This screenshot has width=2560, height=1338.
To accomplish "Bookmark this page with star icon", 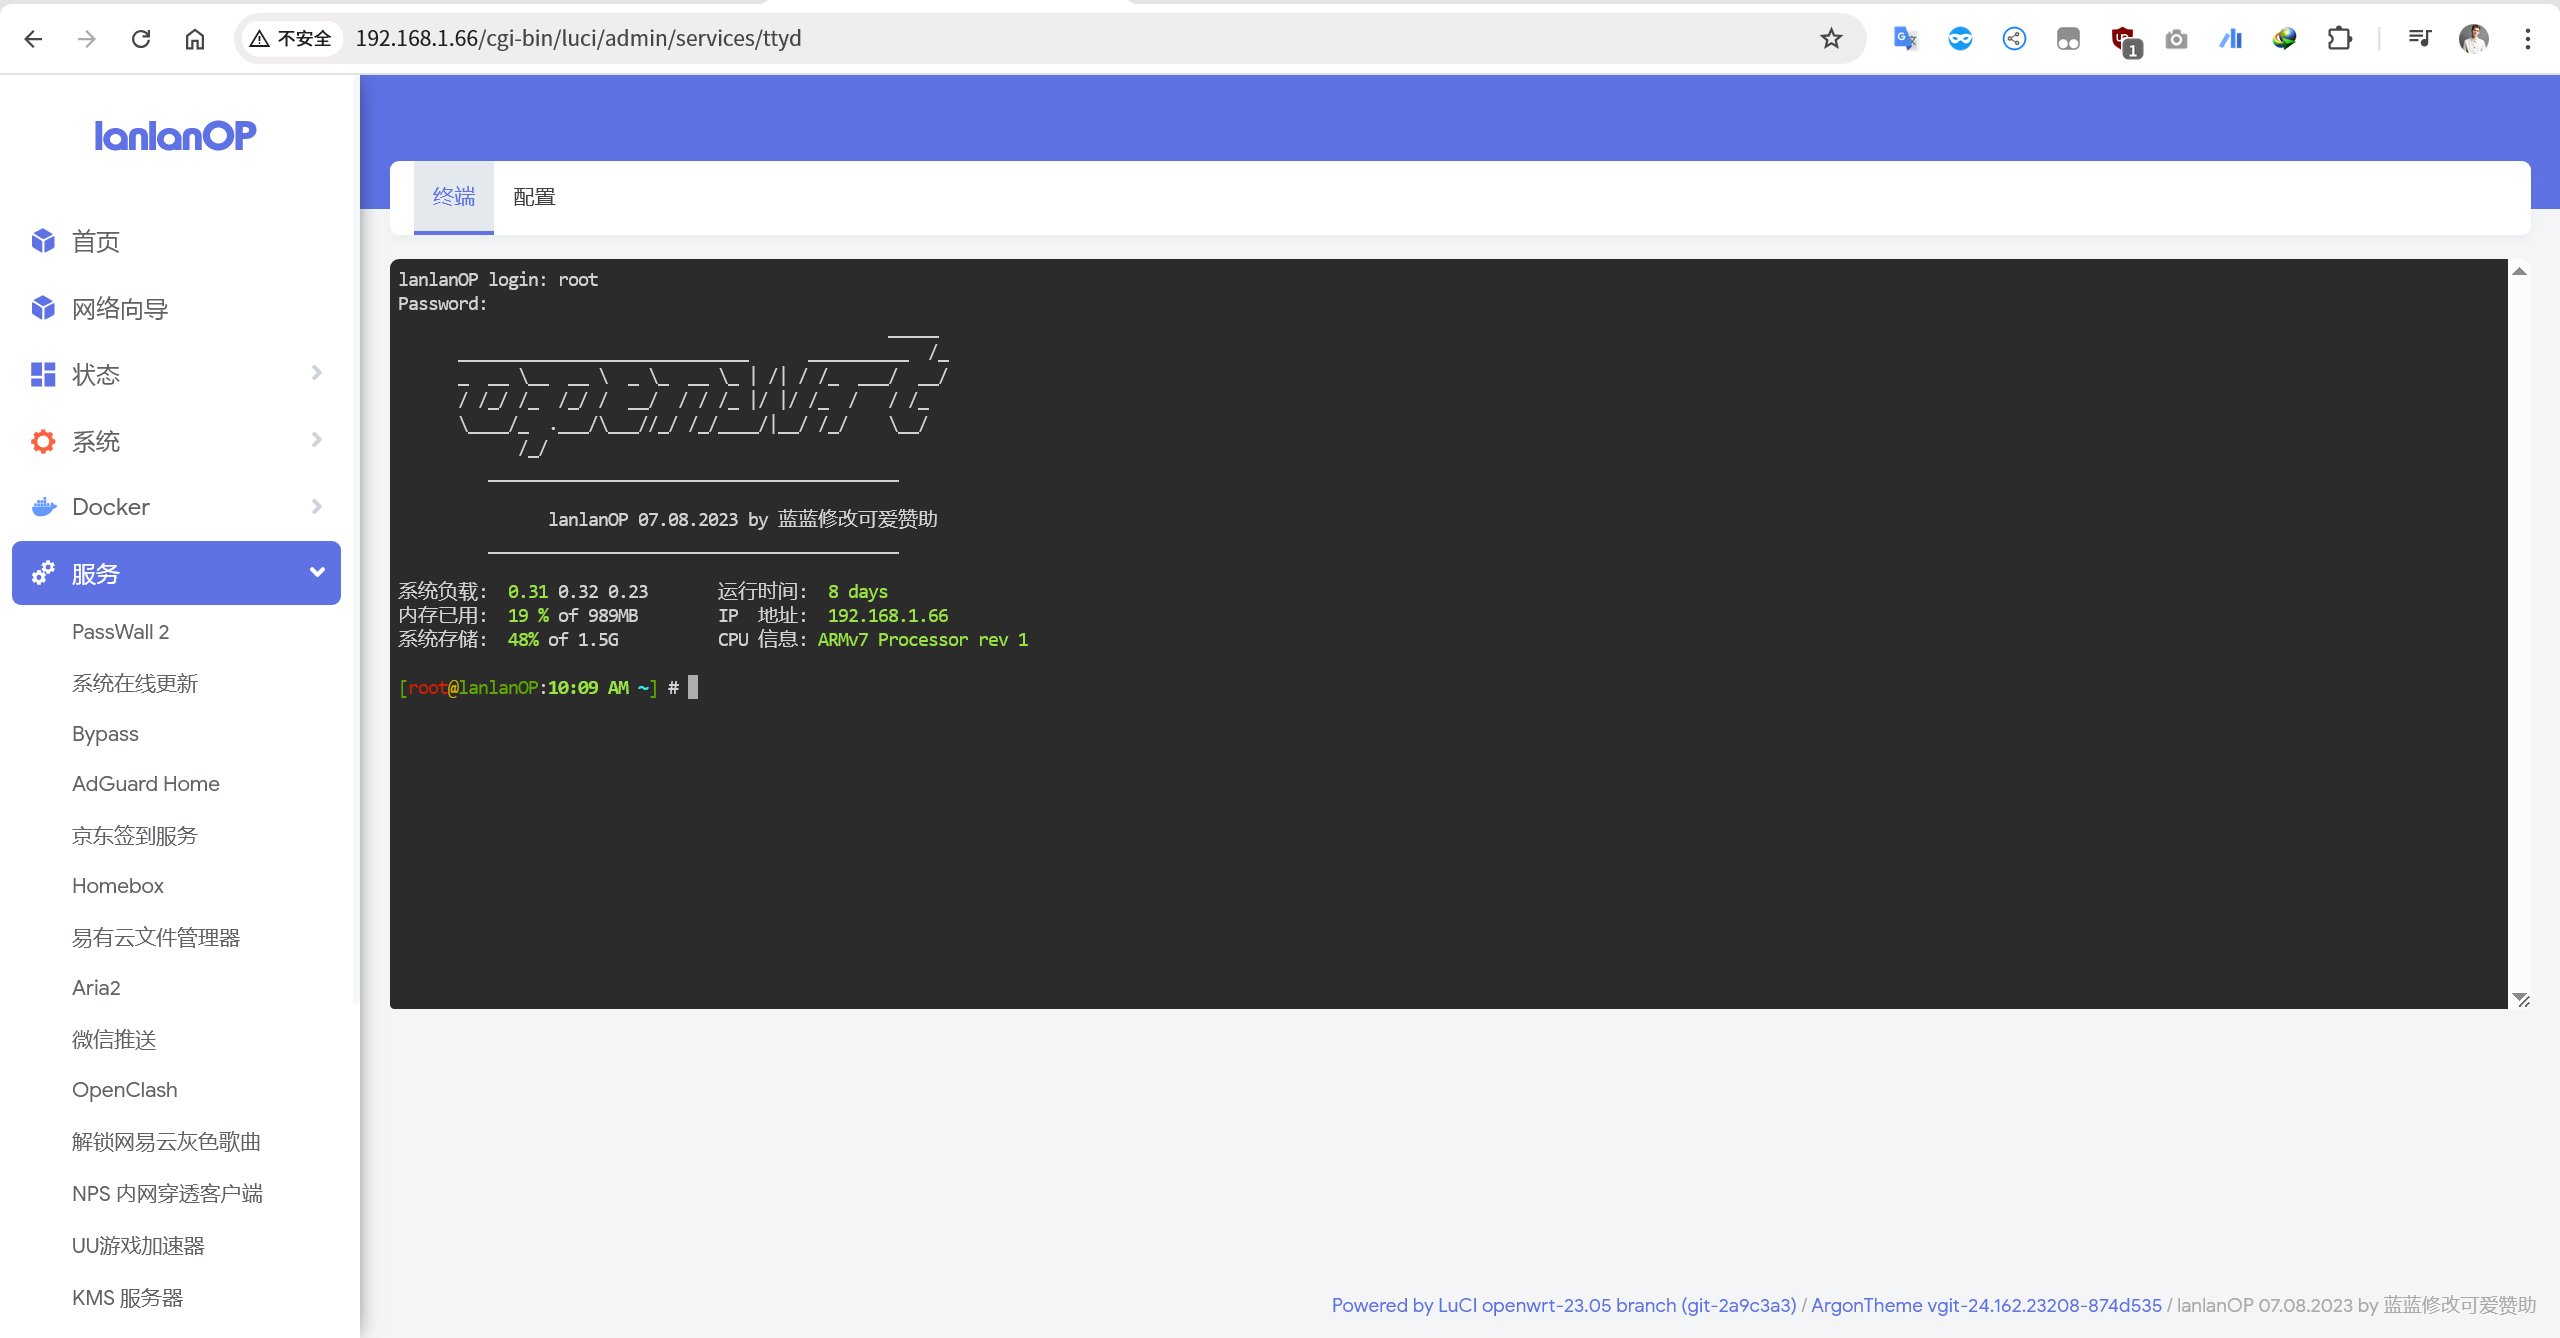I will (x=1830, y=38).
